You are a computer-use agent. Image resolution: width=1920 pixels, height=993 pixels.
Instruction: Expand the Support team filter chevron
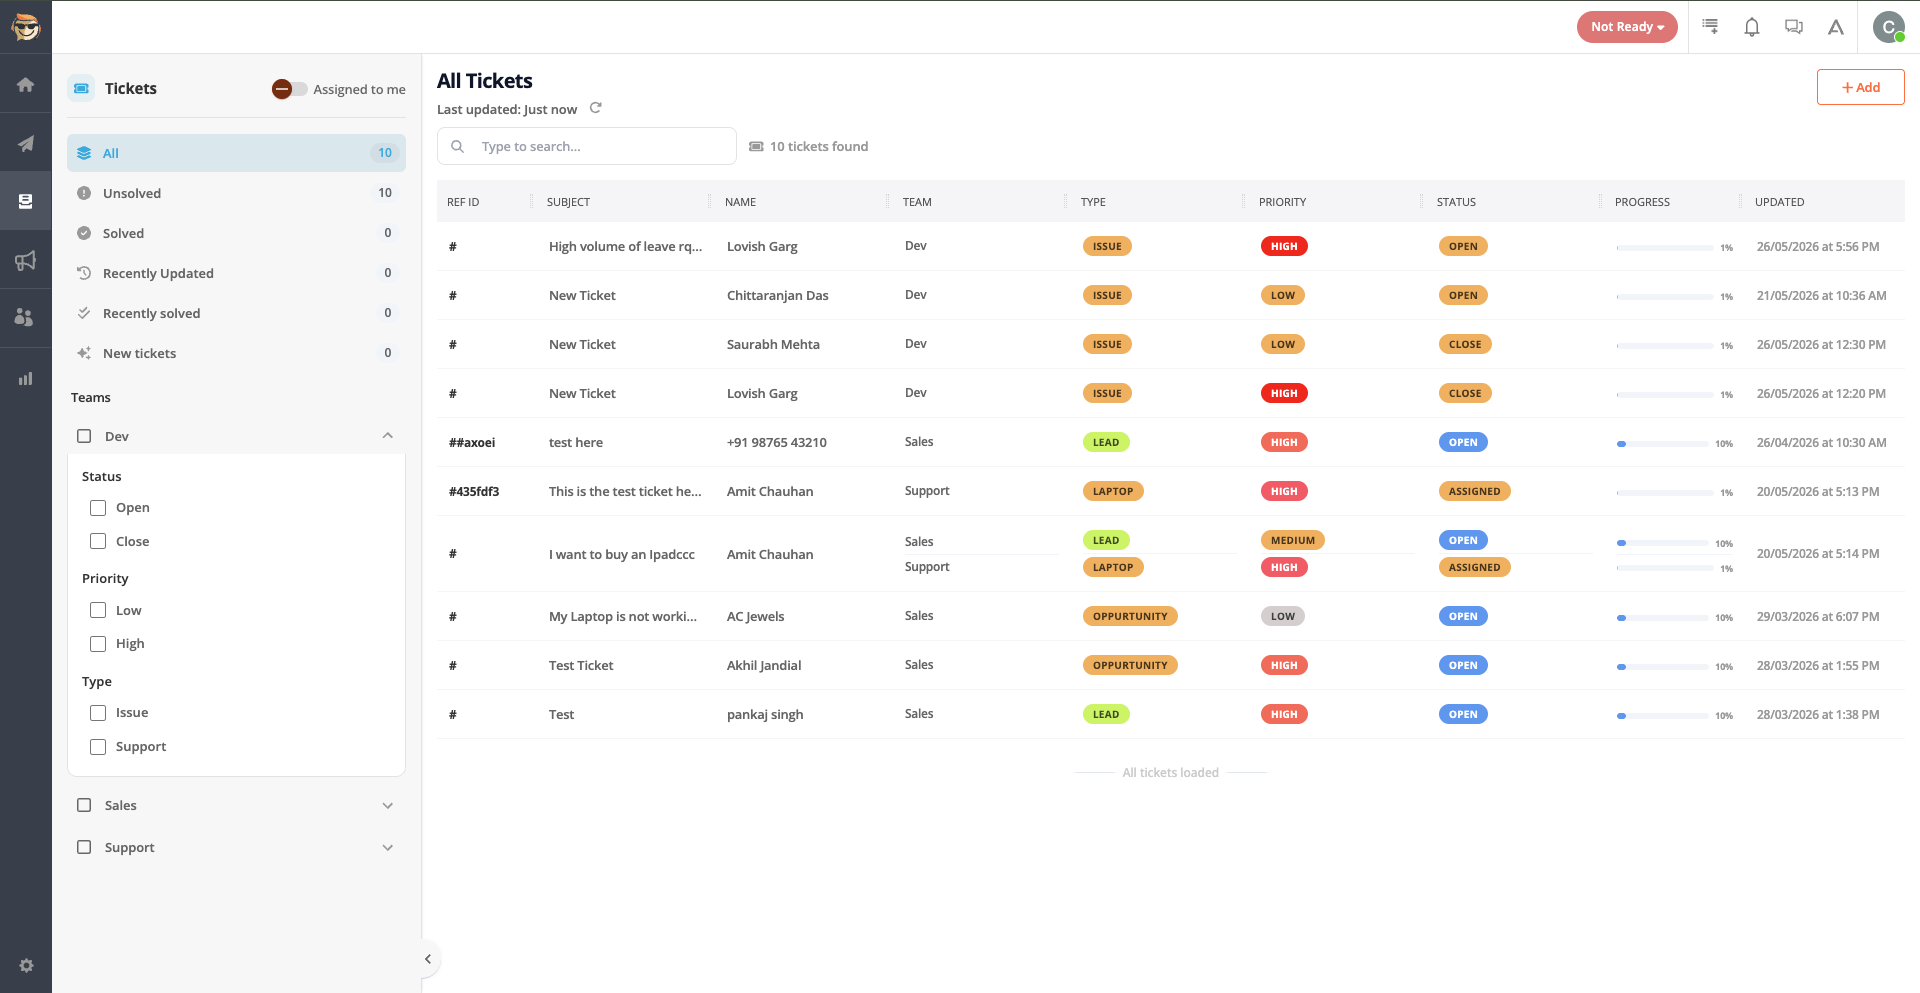pyautogui.click(x=388, y=848)
